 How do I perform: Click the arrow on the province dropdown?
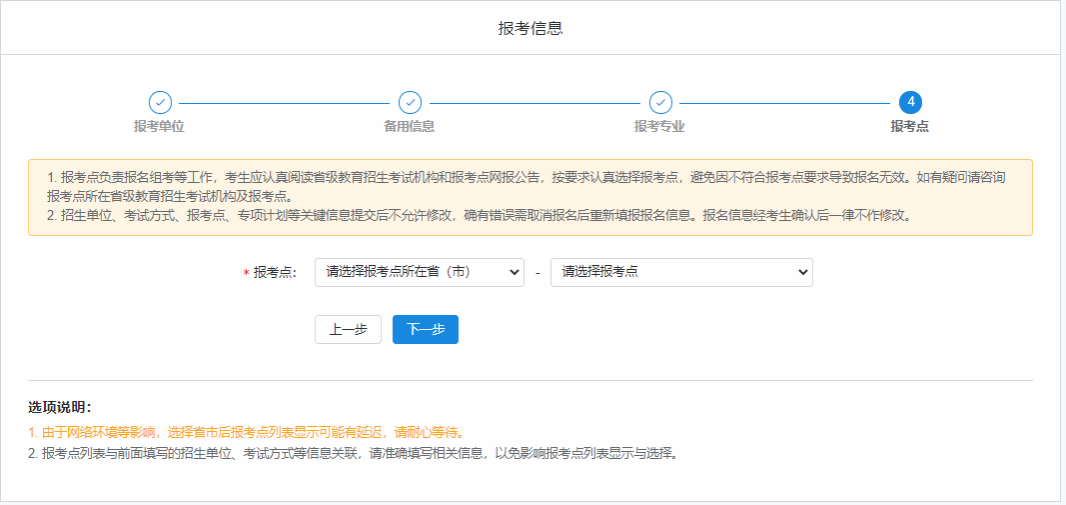[514, 272]
